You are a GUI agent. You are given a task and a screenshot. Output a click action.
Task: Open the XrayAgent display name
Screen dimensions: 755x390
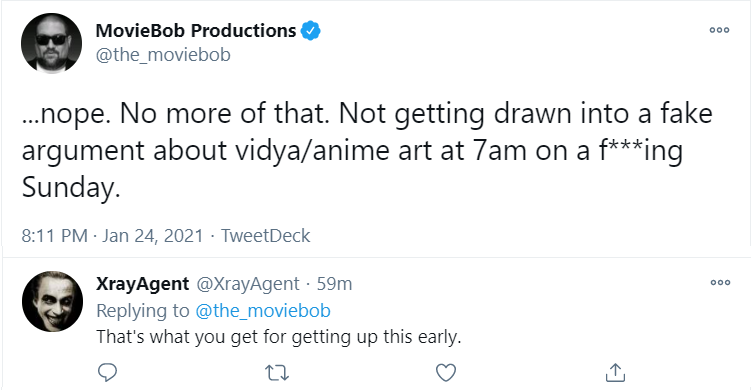coord(142,284)
